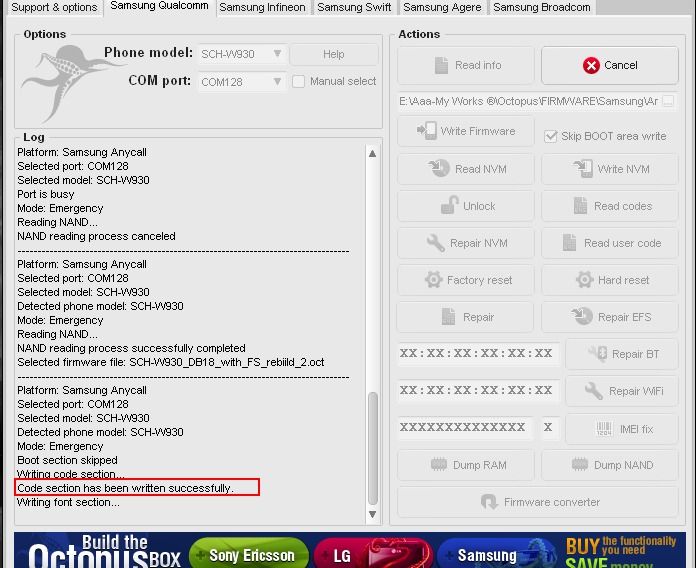This screenshot has height=568, width=696.
Task: Click the IMEI check digit field
Action: 548,427
